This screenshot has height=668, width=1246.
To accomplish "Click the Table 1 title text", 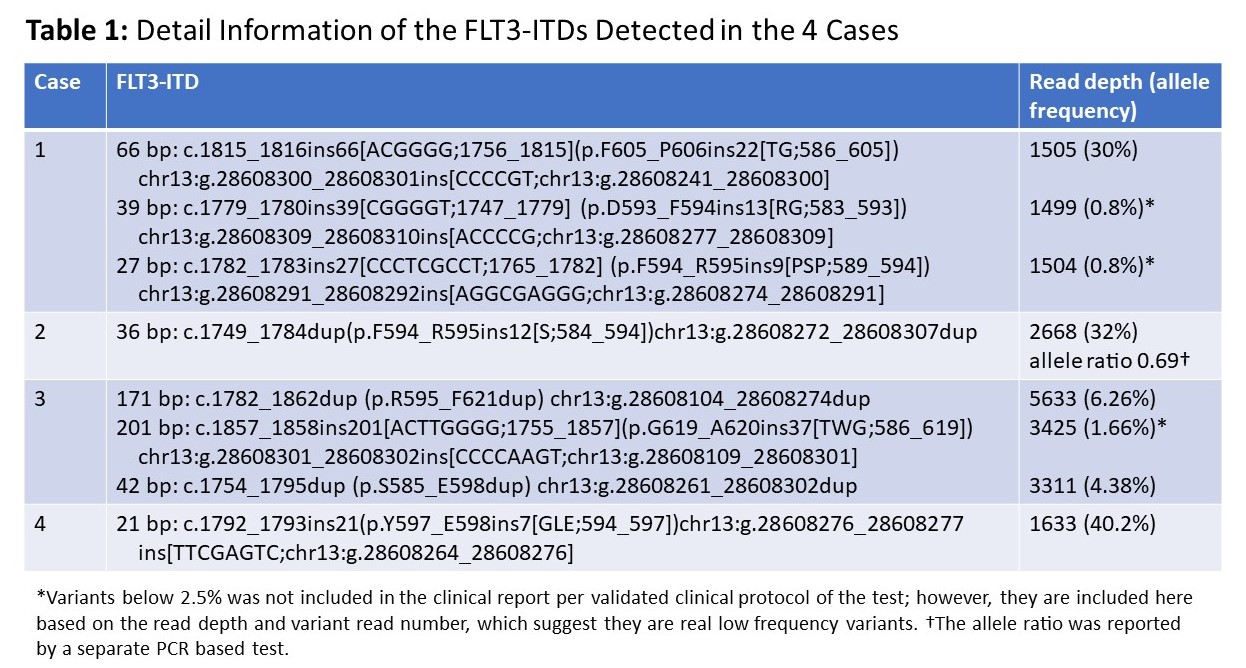I will tap(461, 30).
